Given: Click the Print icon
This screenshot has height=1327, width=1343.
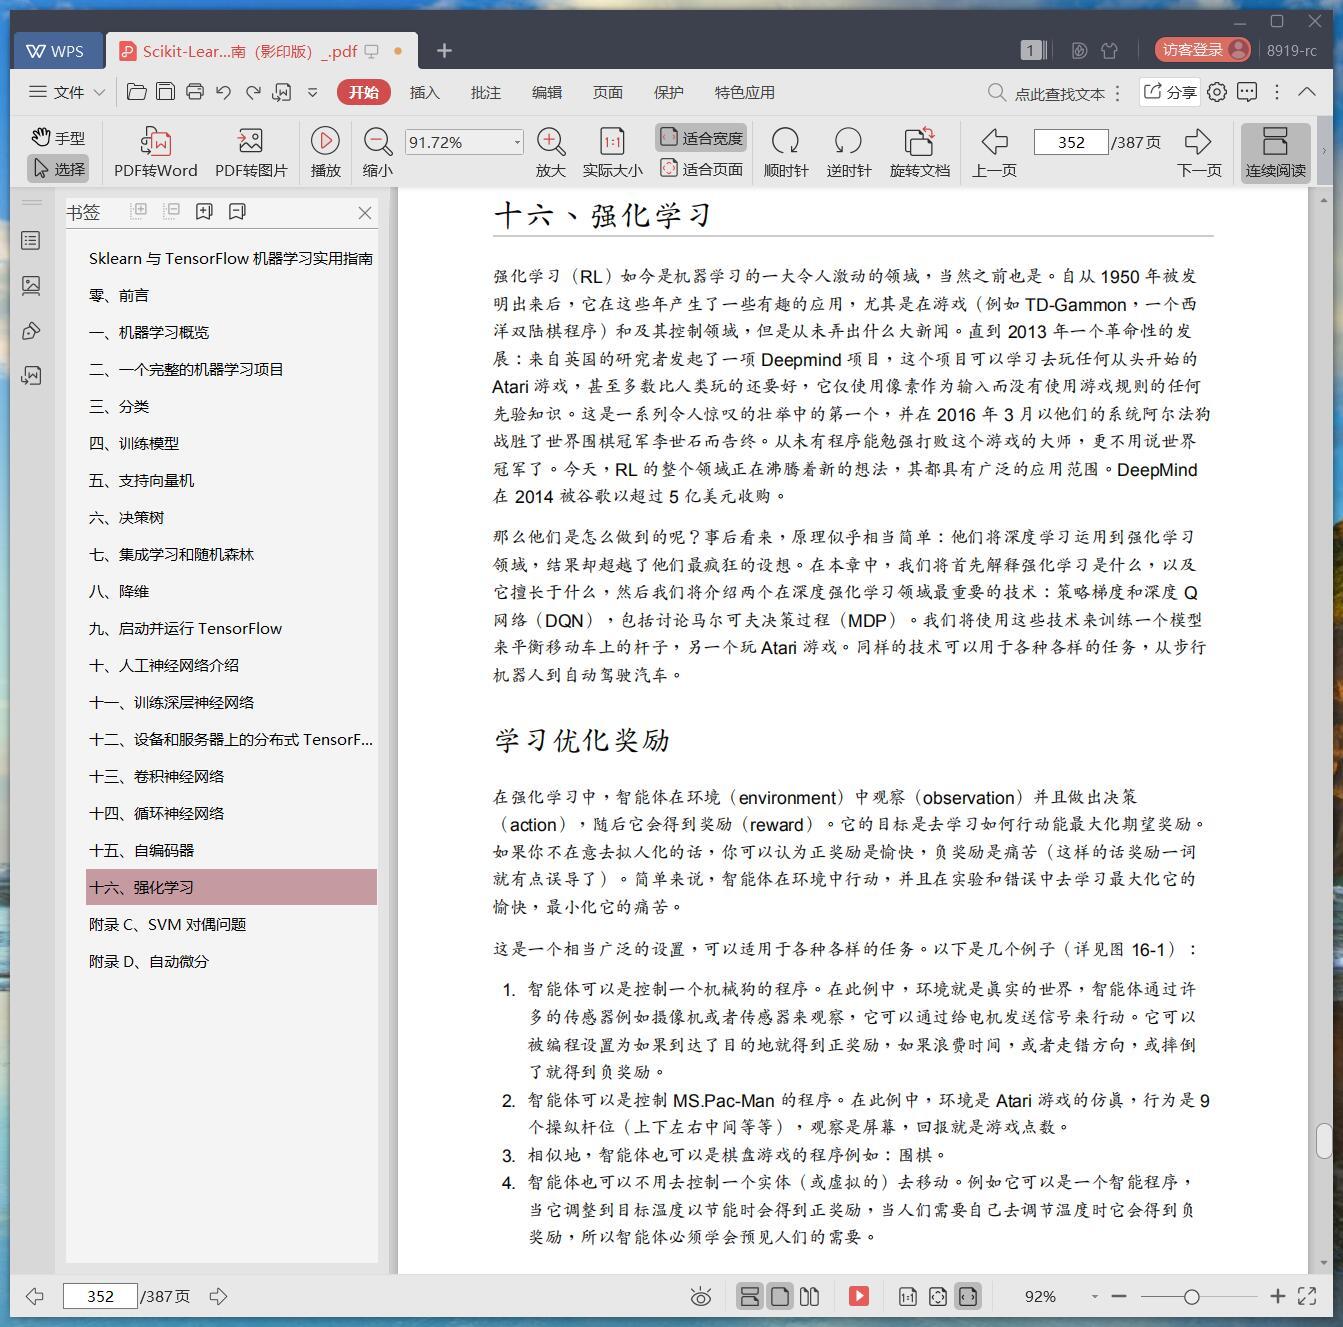Looking at the screenshot, I should 194,92.
